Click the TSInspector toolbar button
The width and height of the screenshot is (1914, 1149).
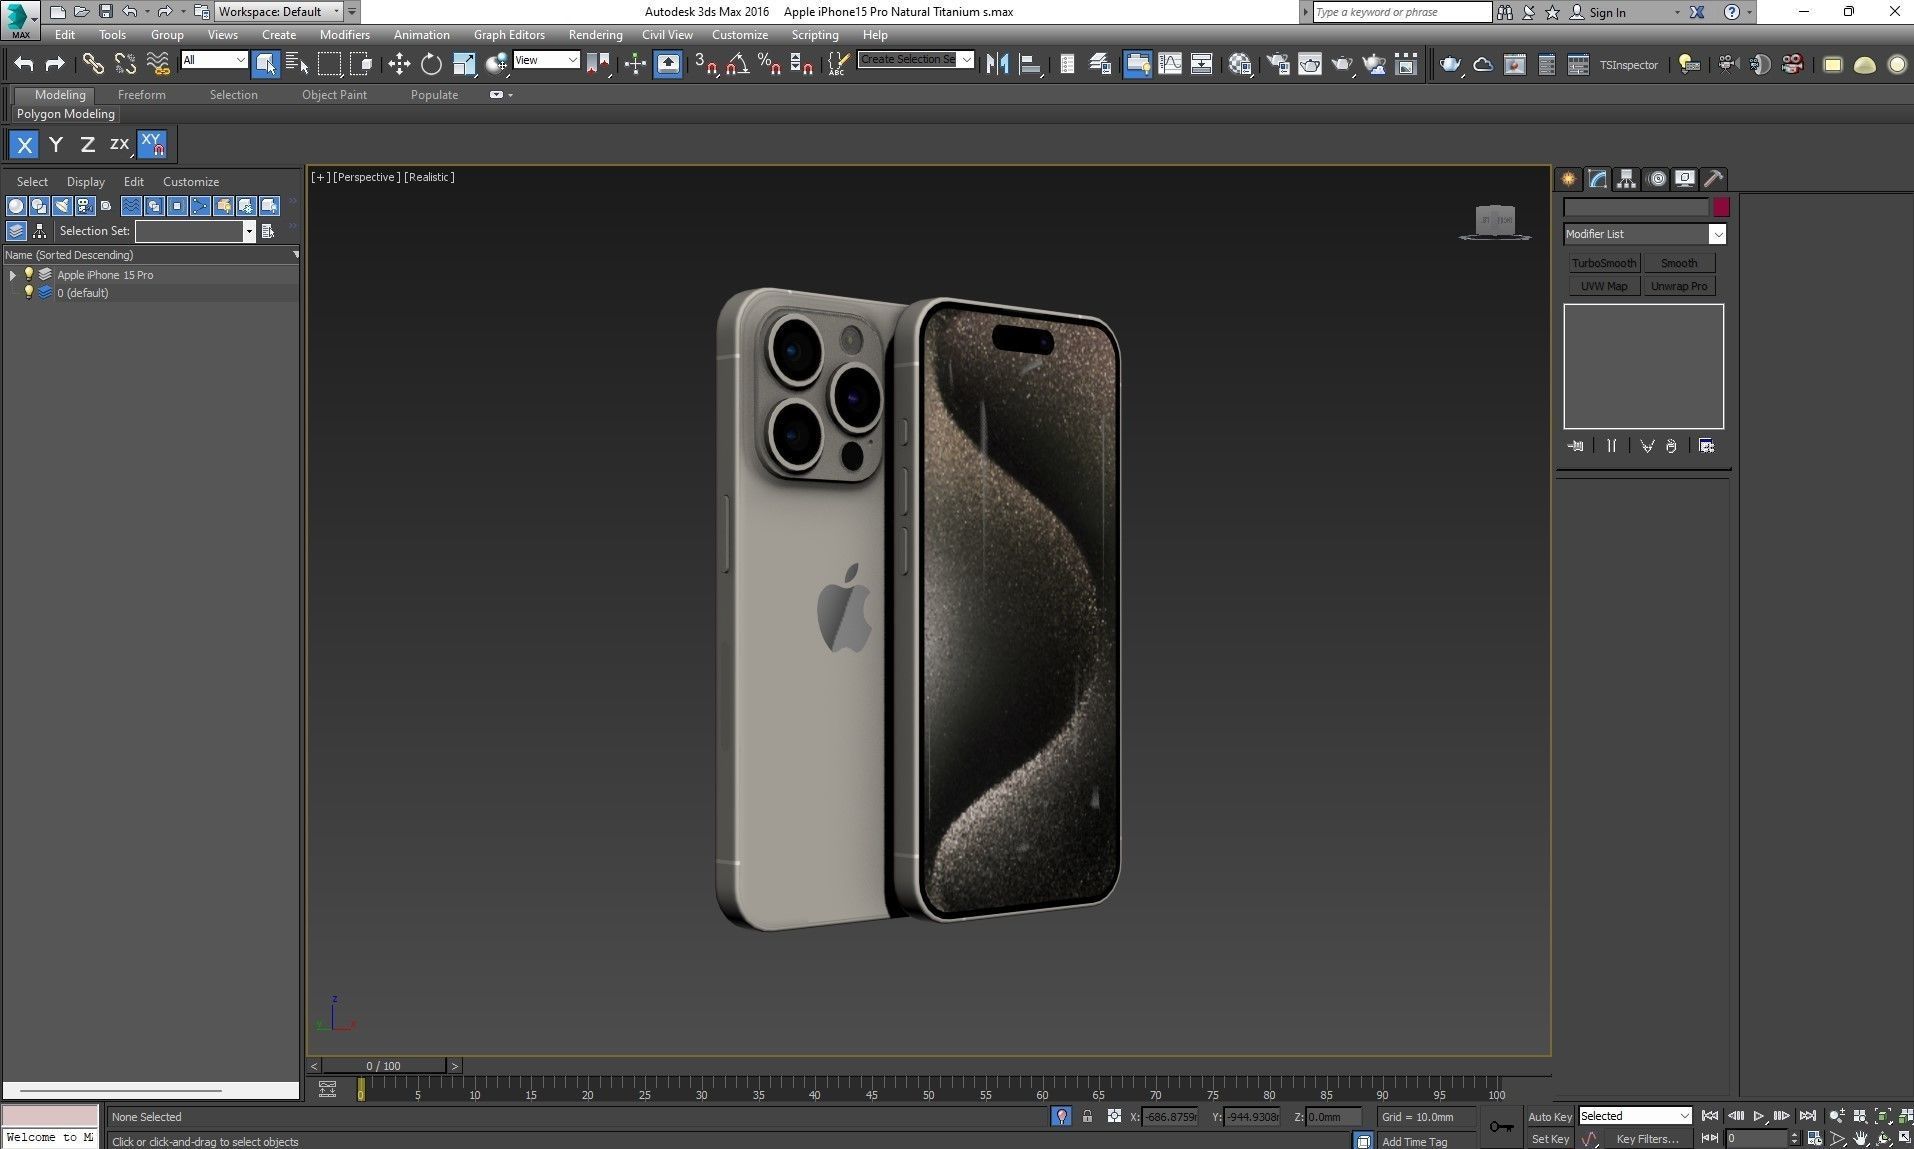pyautogui.click(x=1628, y=65)
